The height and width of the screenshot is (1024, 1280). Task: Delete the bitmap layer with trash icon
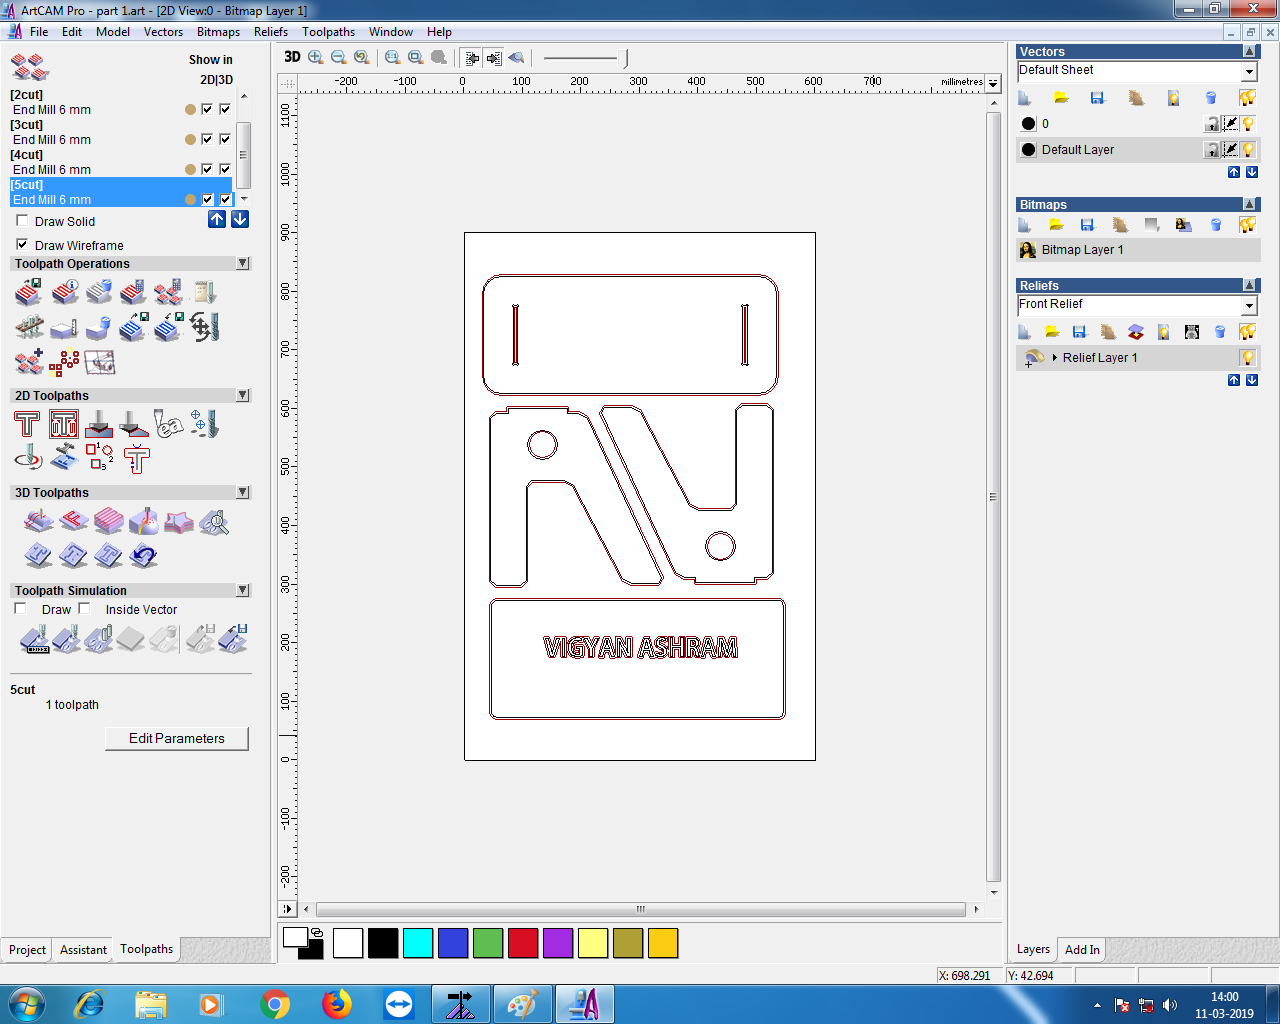click(1215, 225)
